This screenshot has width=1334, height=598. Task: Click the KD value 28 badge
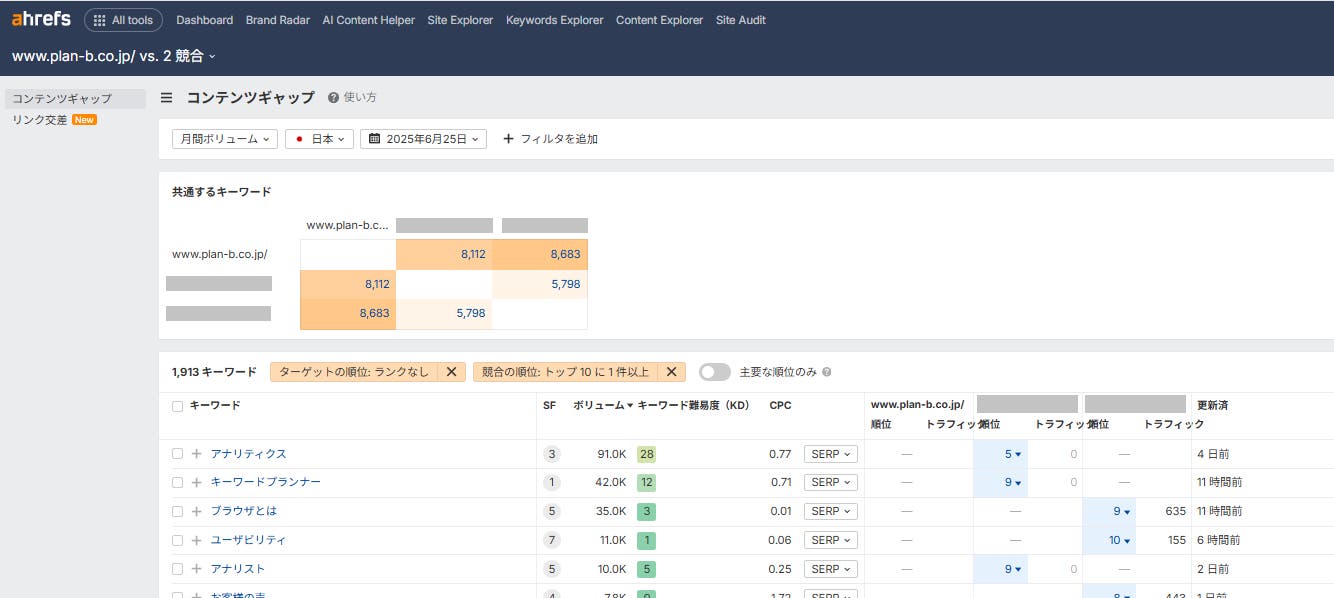(646, 454)
